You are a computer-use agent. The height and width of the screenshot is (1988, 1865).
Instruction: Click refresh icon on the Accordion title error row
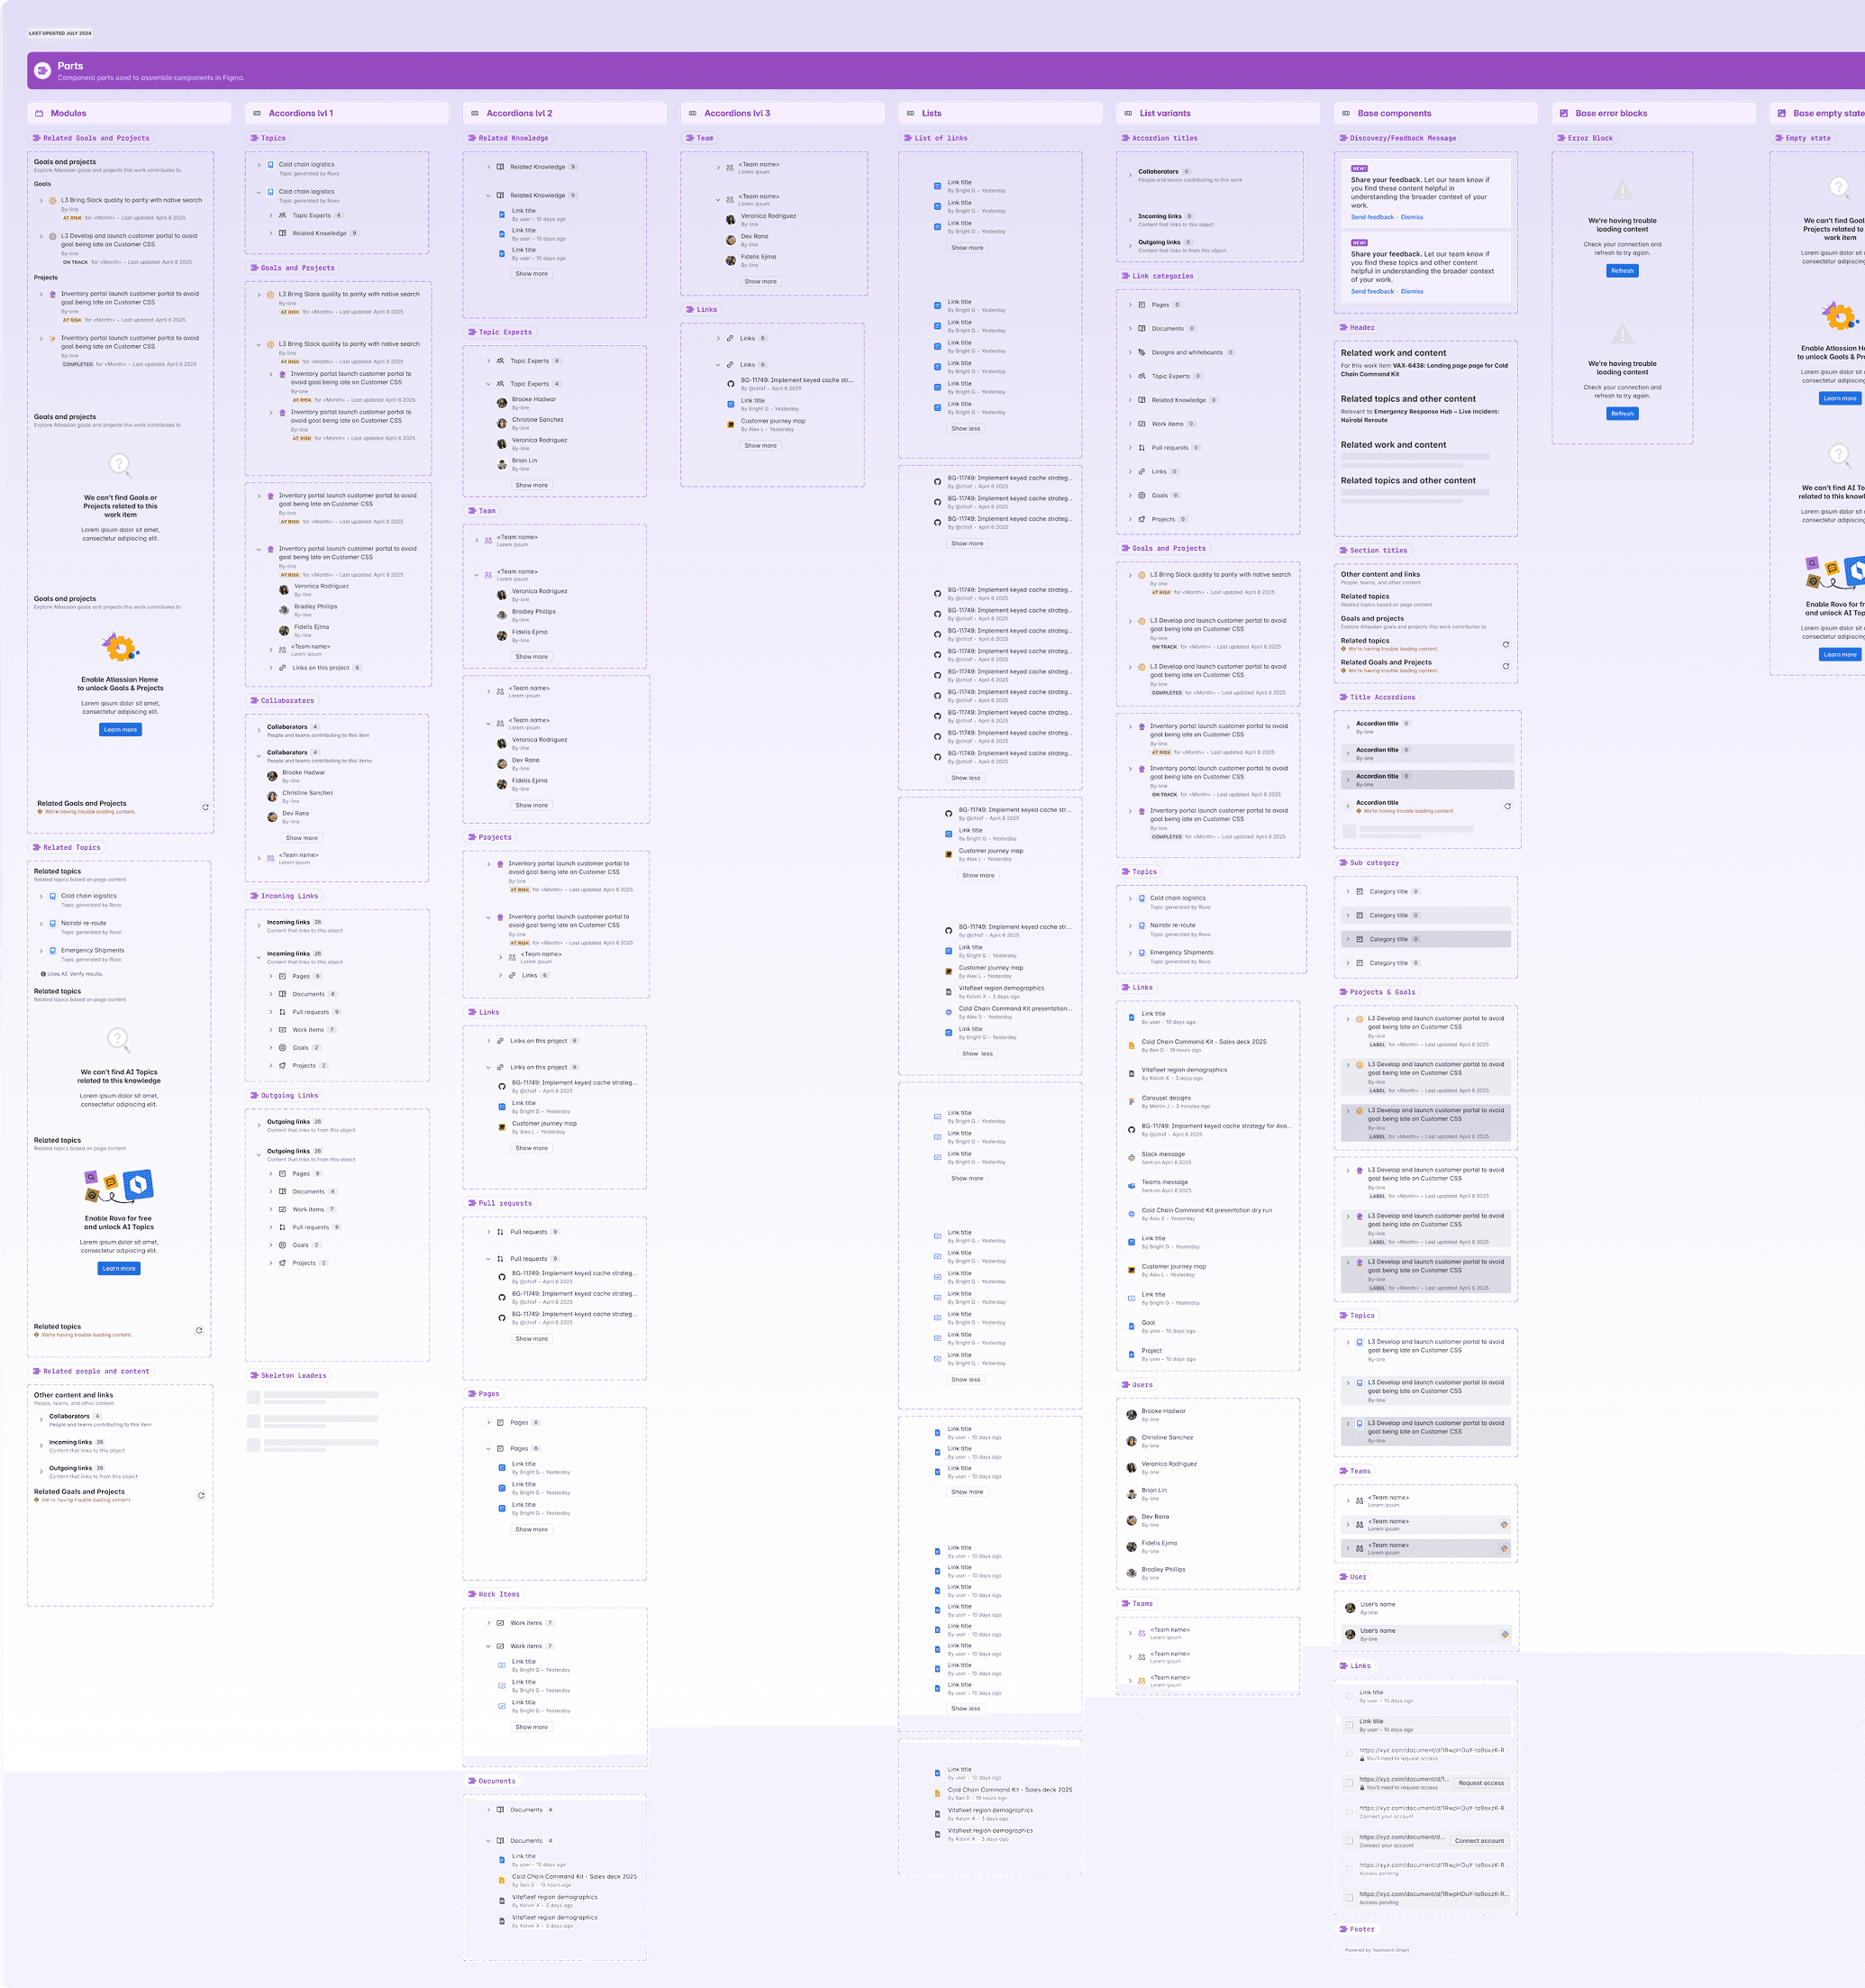1507,806
